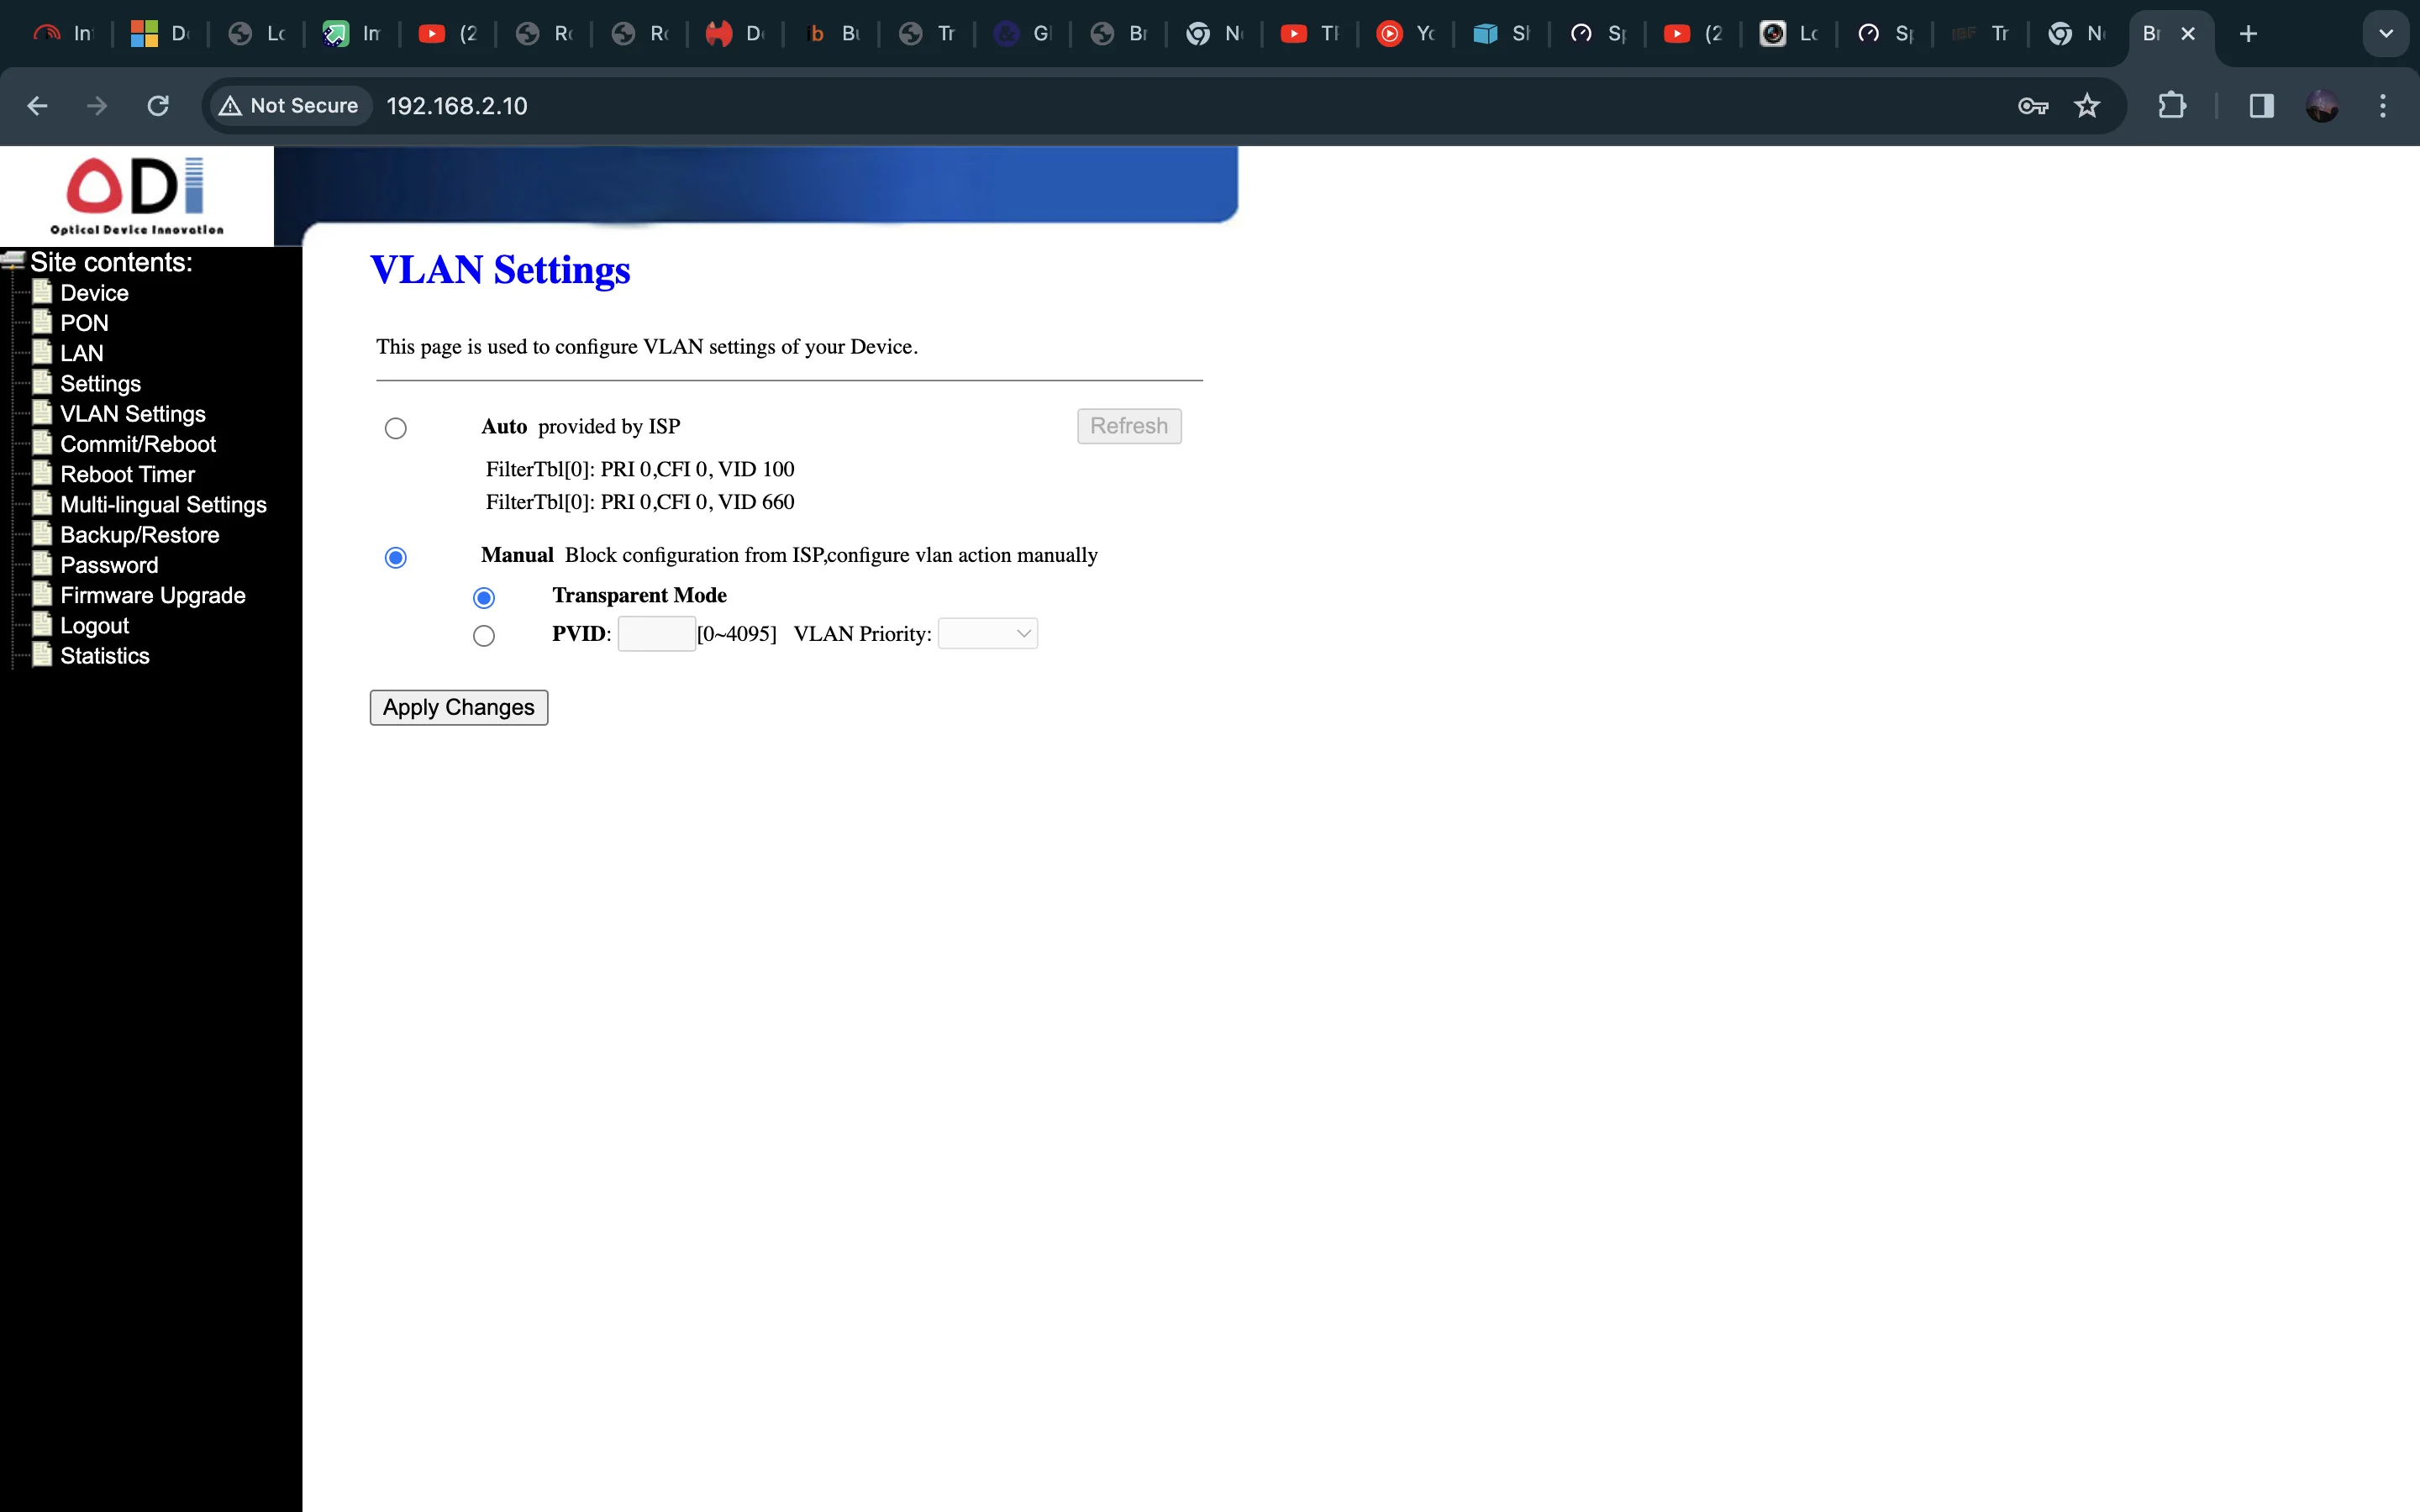Open the Commit/Reboot section
Viewport: 2420px width, 1512px height.
coord(138,443)
